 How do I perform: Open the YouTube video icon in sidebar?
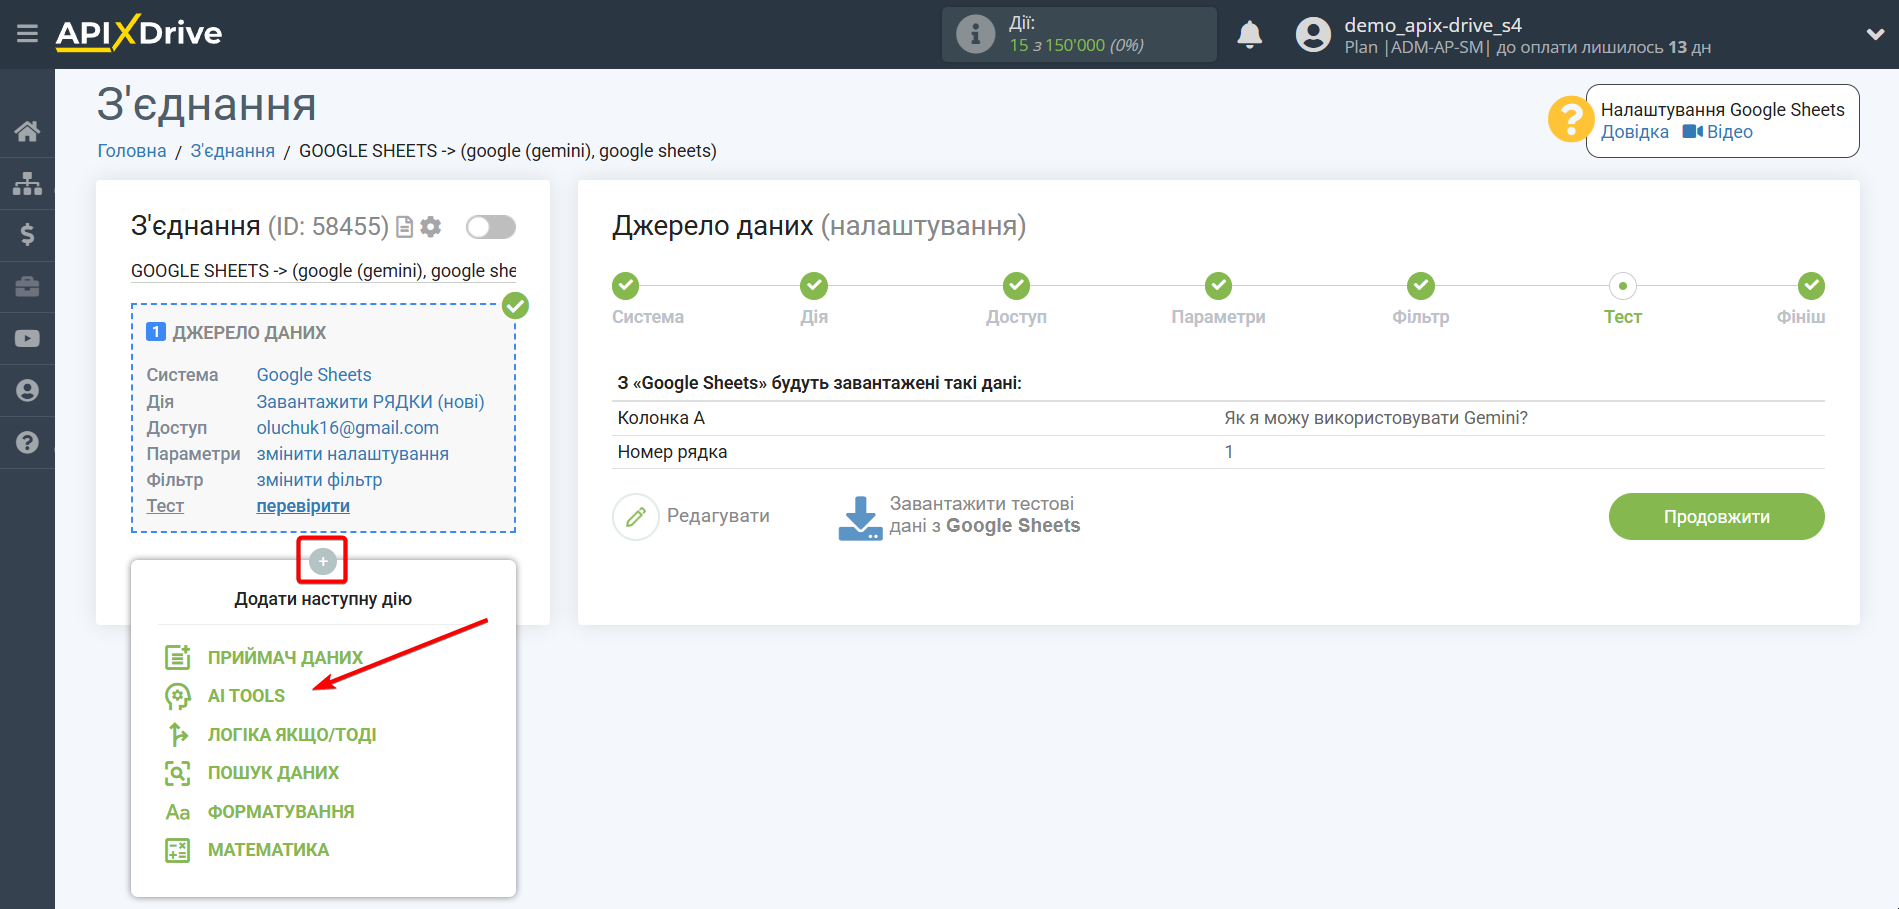[x=27, y=339]
